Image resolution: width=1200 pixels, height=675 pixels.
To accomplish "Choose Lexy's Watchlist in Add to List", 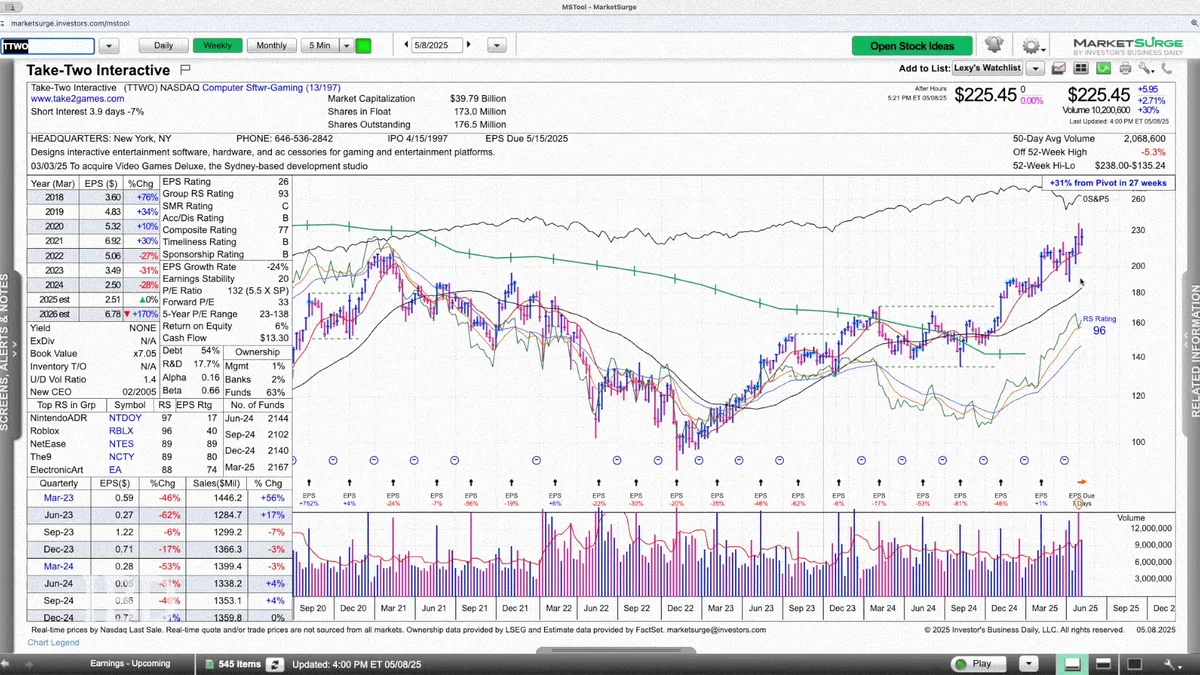I will (x=987, y=68).
